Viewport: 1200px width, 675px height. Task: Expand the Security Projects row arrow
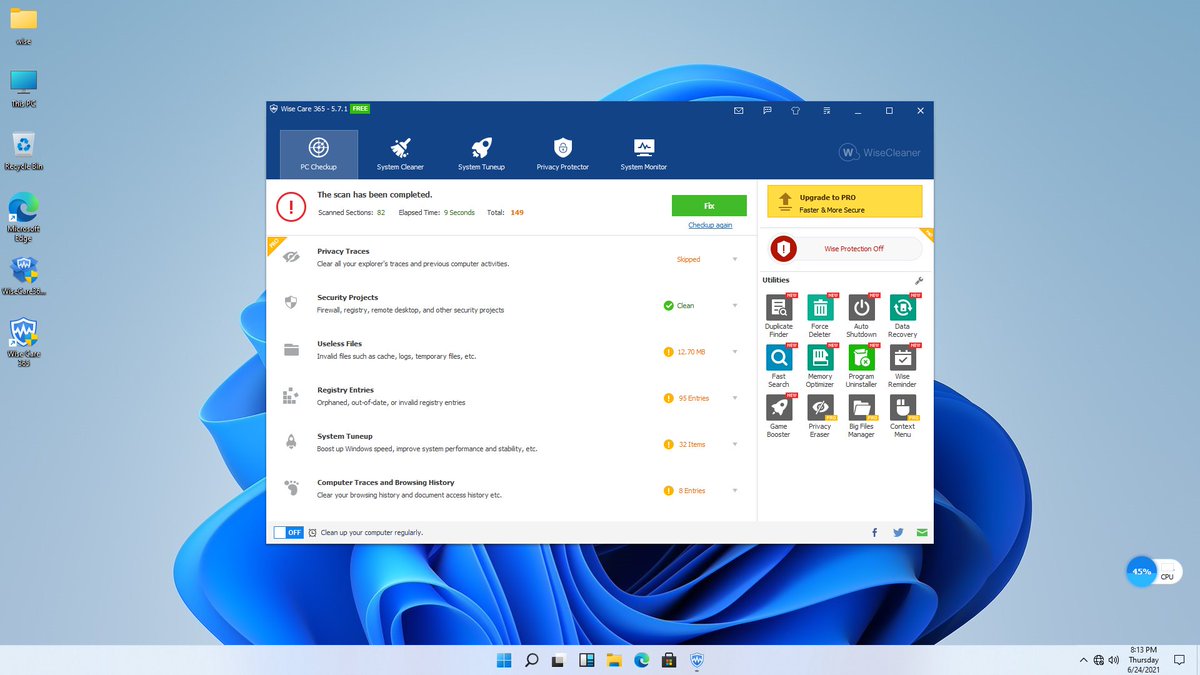pos(735,306)
